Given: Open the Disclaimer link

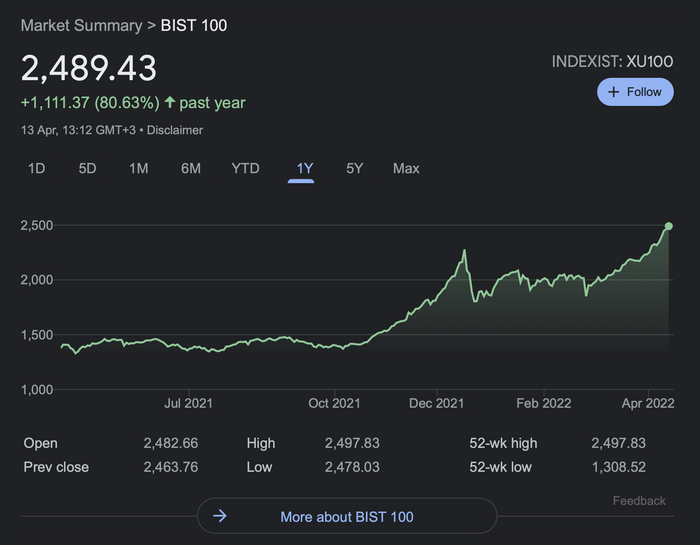Looking at the screenshot, I should 177,130.
